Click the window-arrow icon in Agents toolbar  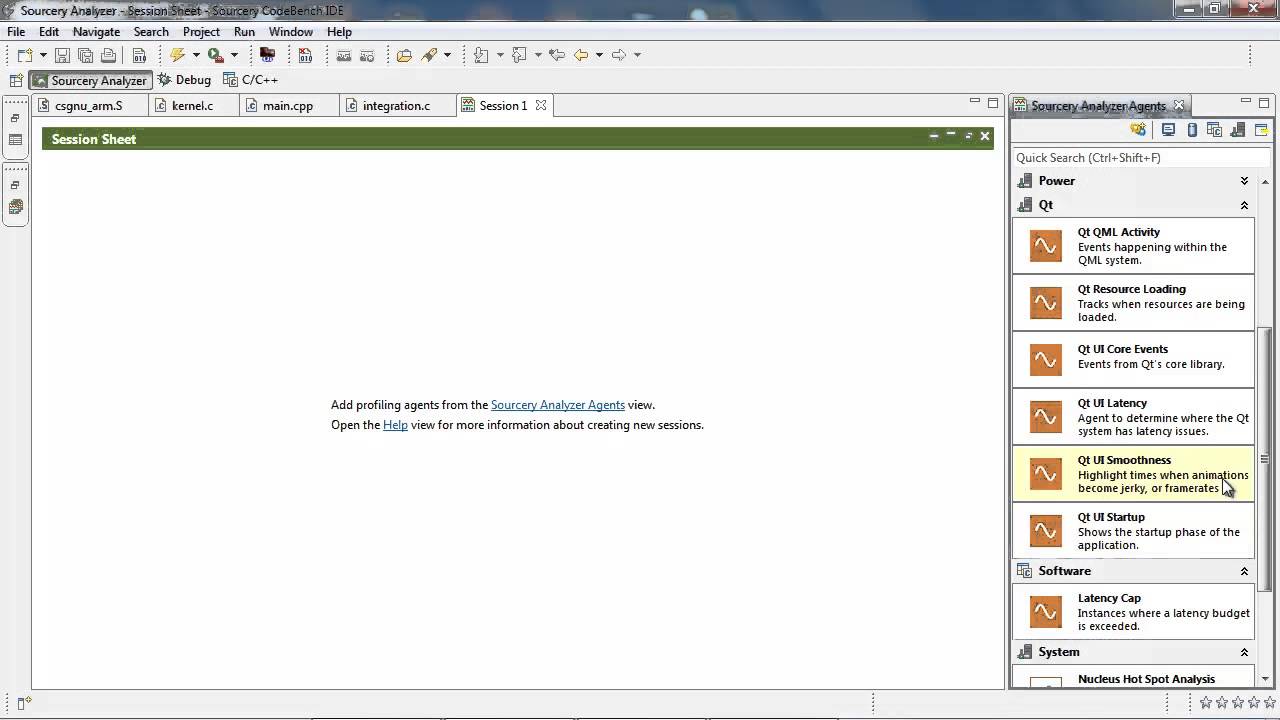tap(1261, 130)
